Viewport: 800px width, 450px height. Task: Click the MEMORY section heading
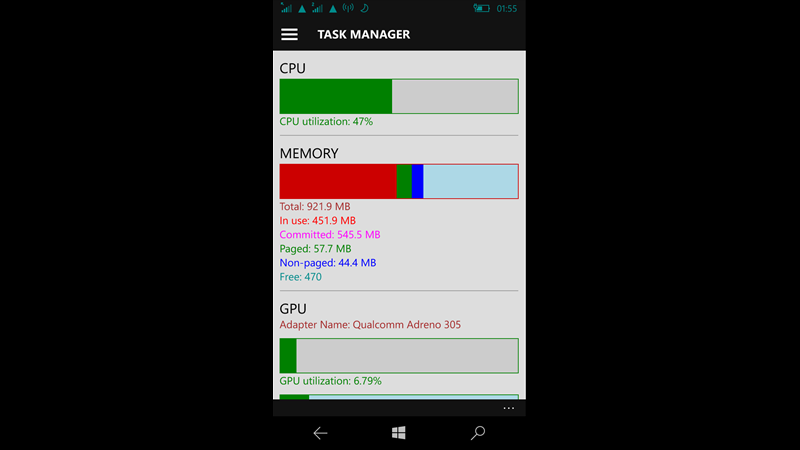(x=309, y=153)
